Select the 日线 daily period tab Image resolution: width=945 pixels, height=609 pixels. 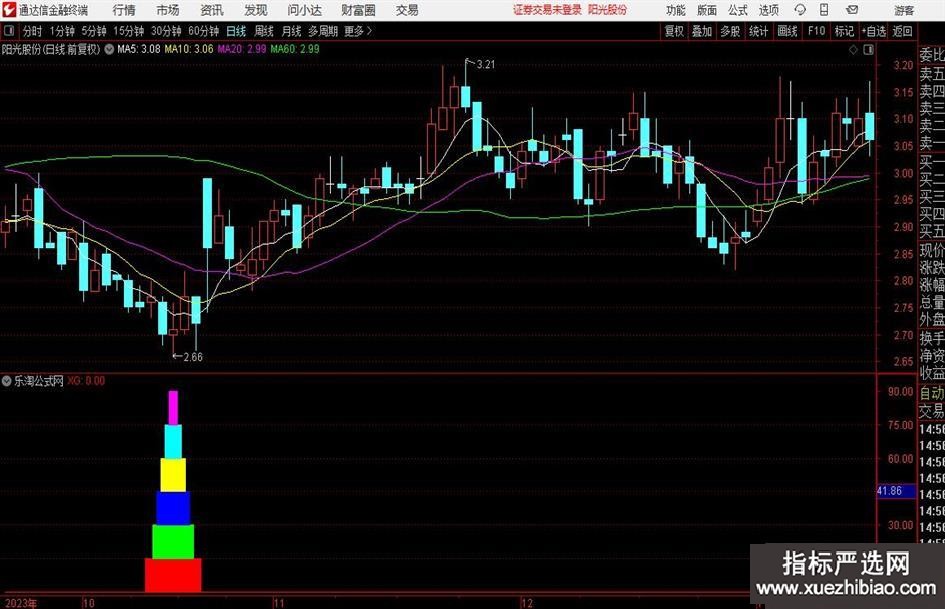click(x=236, y=31)
